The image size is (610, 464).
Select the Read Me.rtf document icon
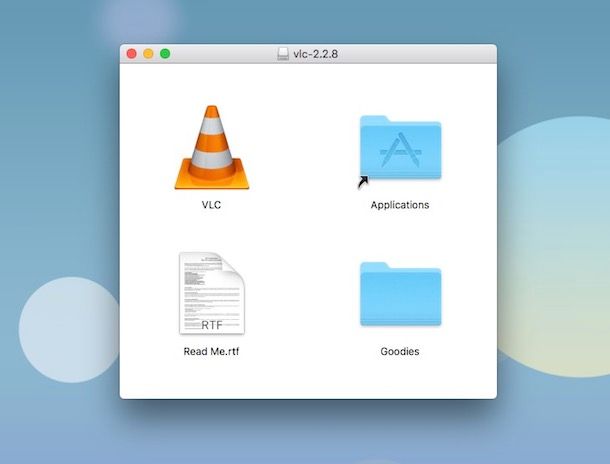[x=212, y=293]
